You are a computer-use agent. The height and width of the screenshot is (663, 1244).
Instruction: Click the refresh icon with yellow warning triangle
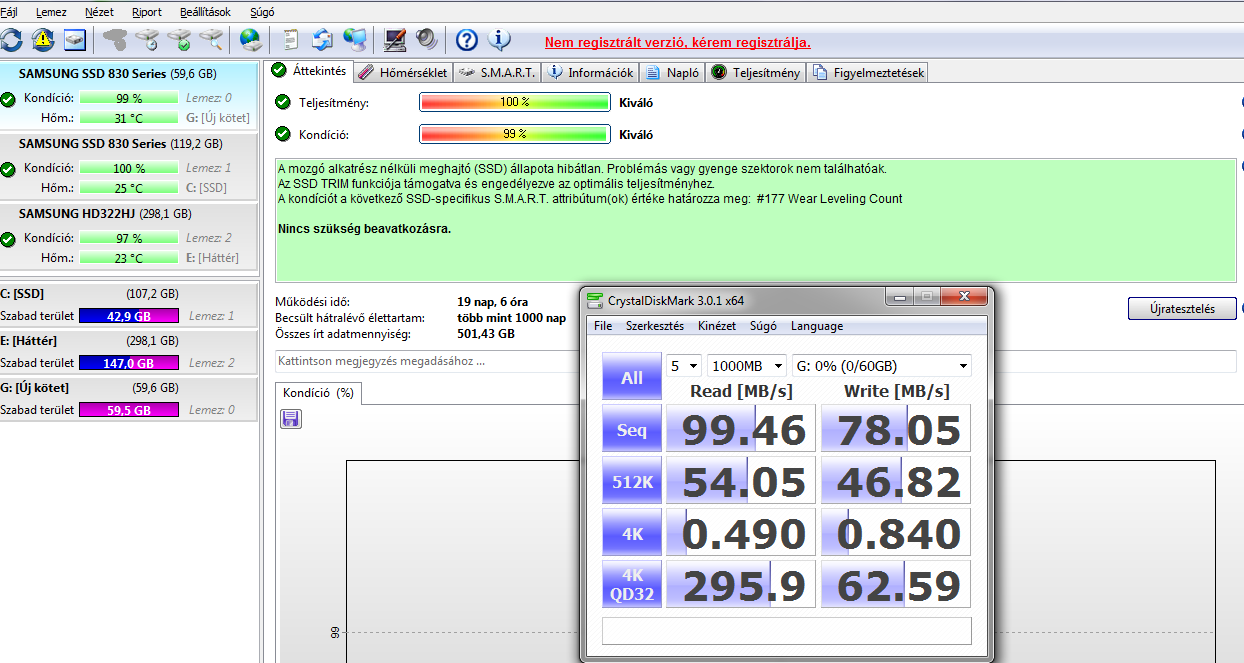coord(43,40)
